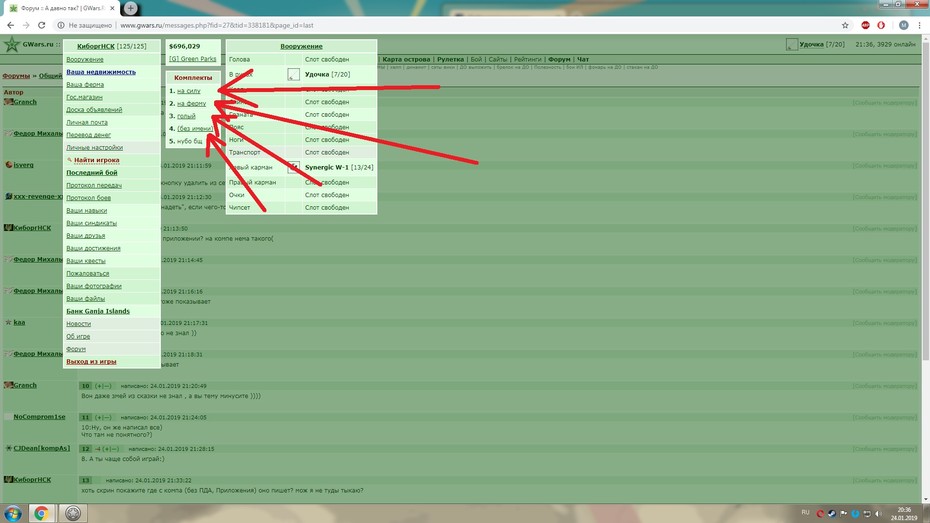Open Доска объявлений menu entry
This screenshot has width=930, height=523.
94,110
